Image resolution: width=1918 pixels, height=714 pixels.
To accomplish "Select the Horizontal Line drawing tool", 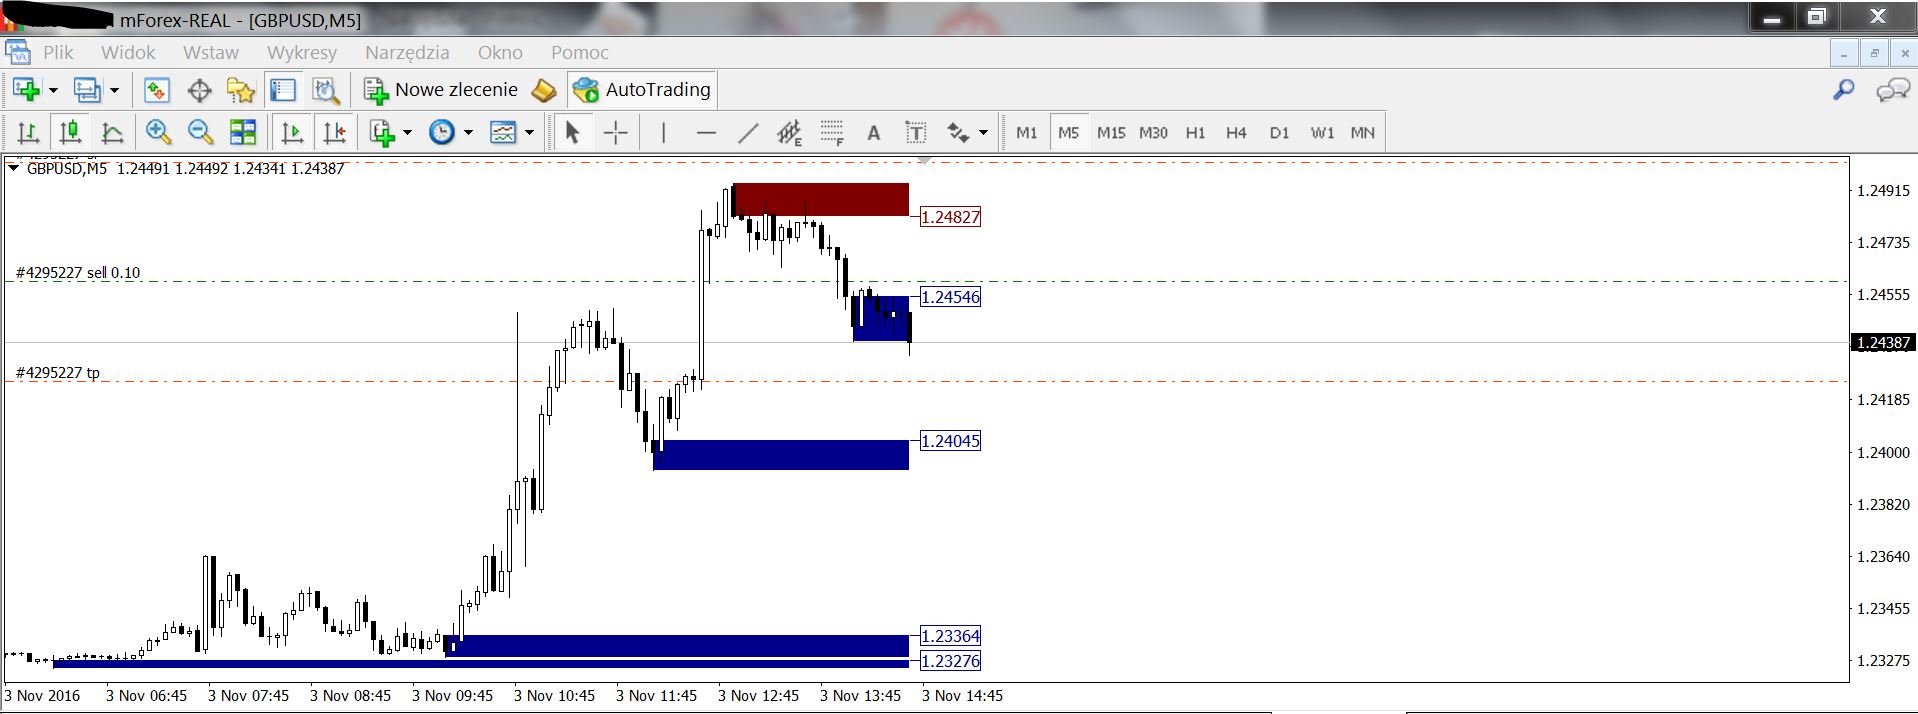I will [x=706, y=132].
